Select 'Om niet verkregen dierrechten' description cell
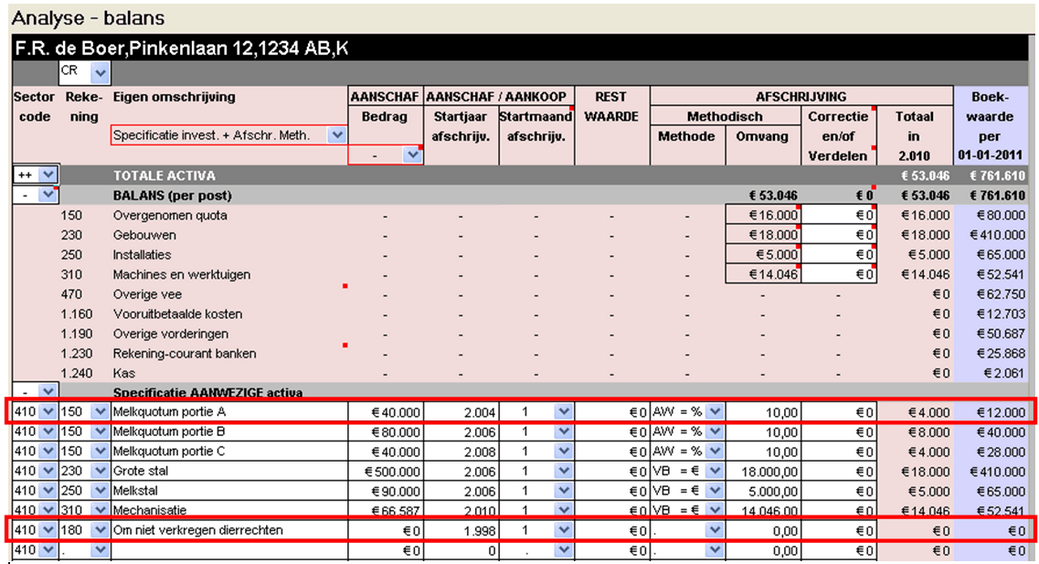 [x=228, y=530]
